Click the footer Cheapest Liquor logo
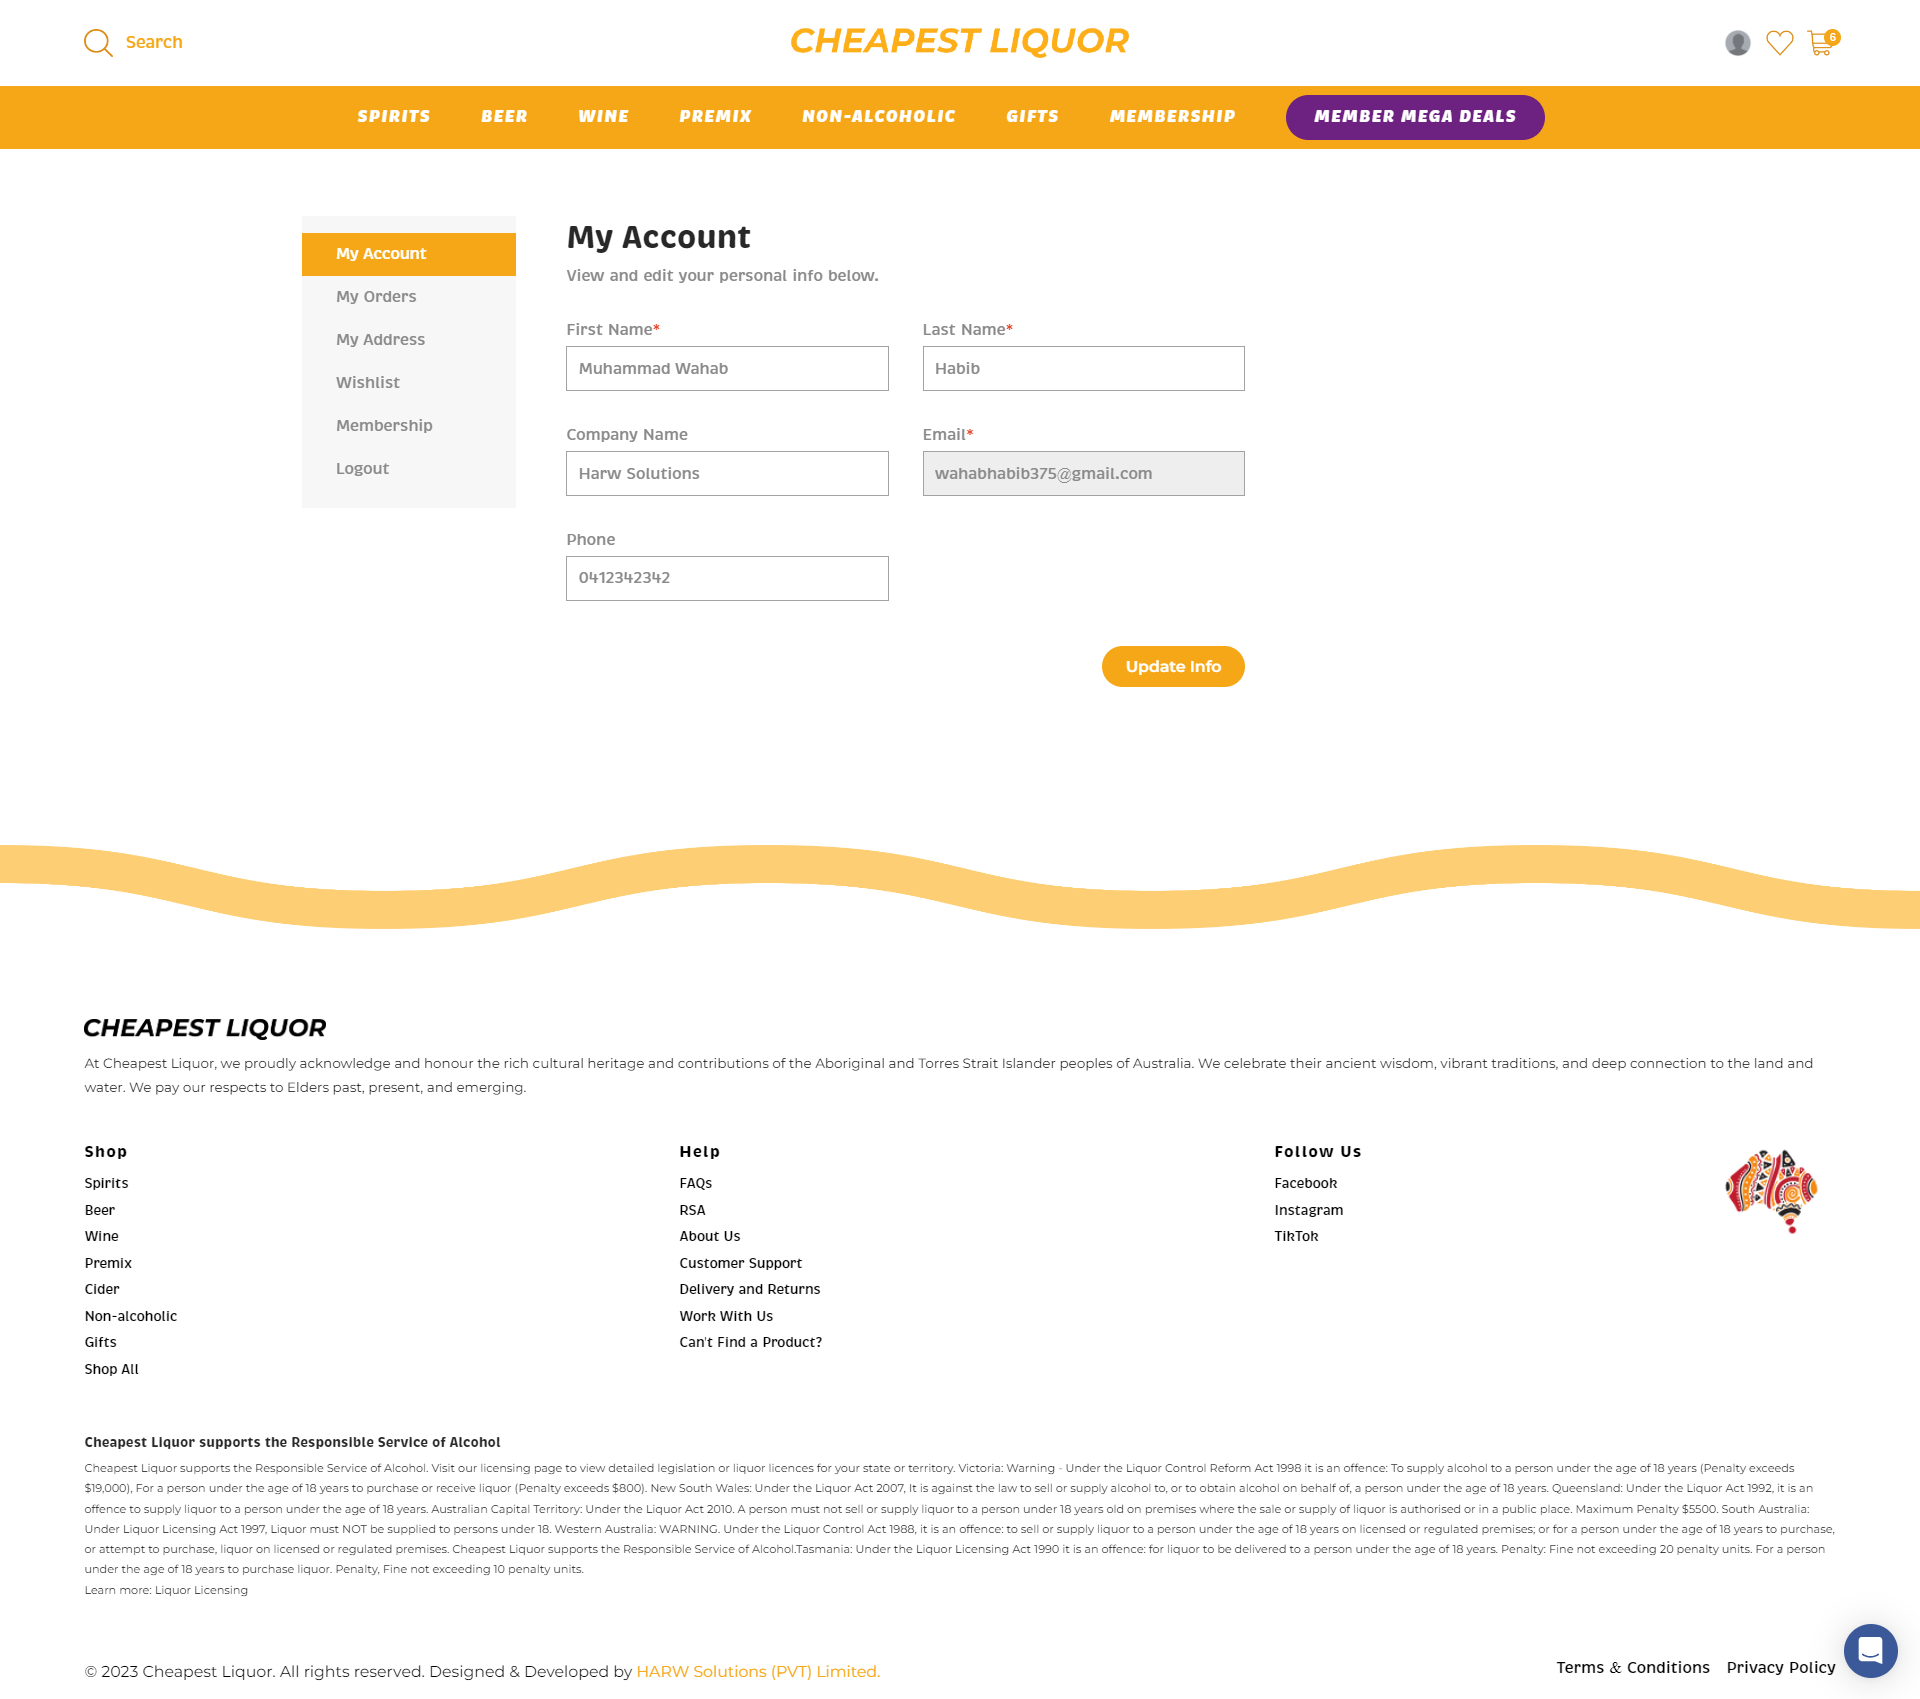 tap(205, 1028)
